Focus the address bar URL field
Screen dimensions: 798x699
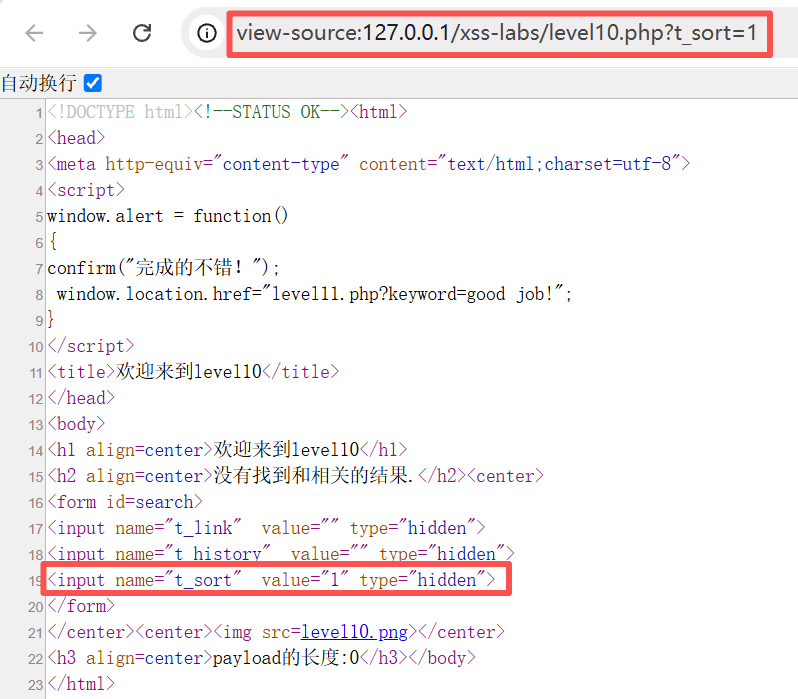click(497, 34)
